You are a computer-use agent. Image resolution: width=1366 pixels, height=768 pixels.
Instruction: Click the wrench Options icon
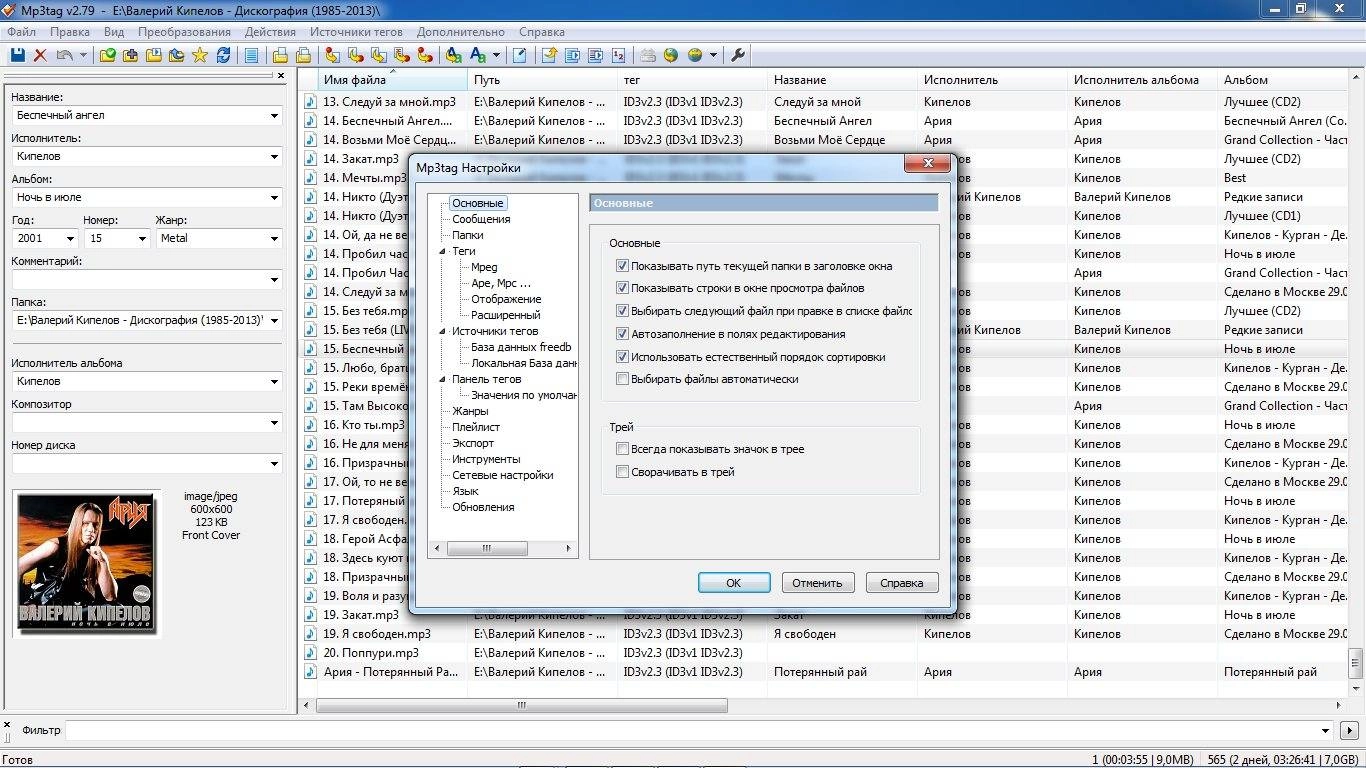738,55
